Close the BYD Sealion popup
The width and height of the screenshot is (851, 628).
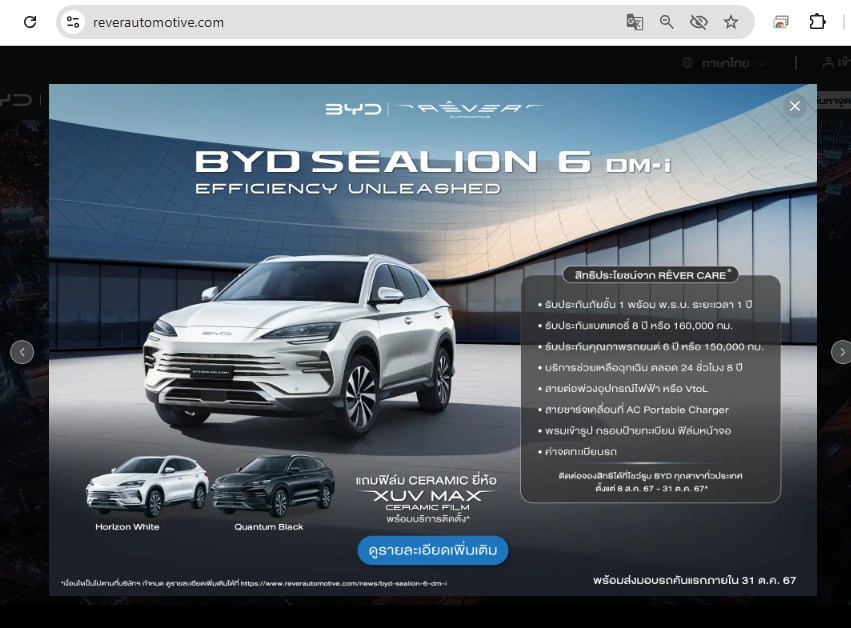point(795,106)
